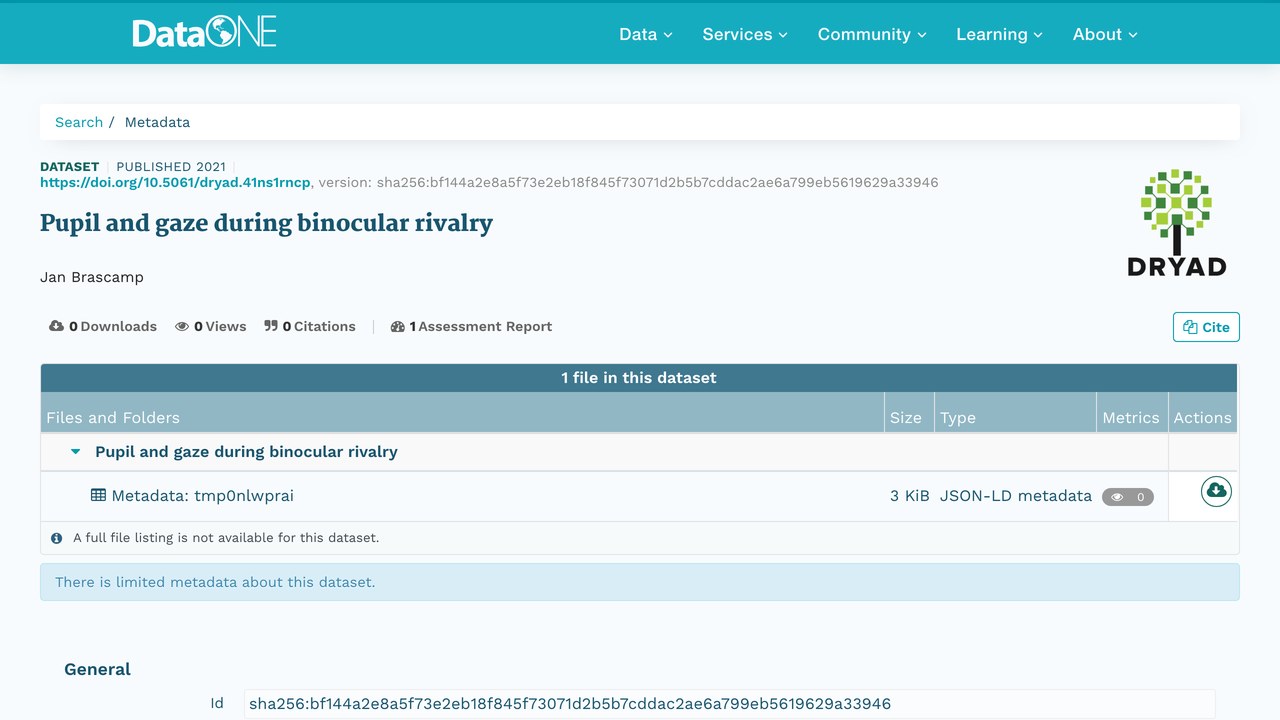
Task: Click the 0 Citations metric
Action: click(x=310, y=326)
